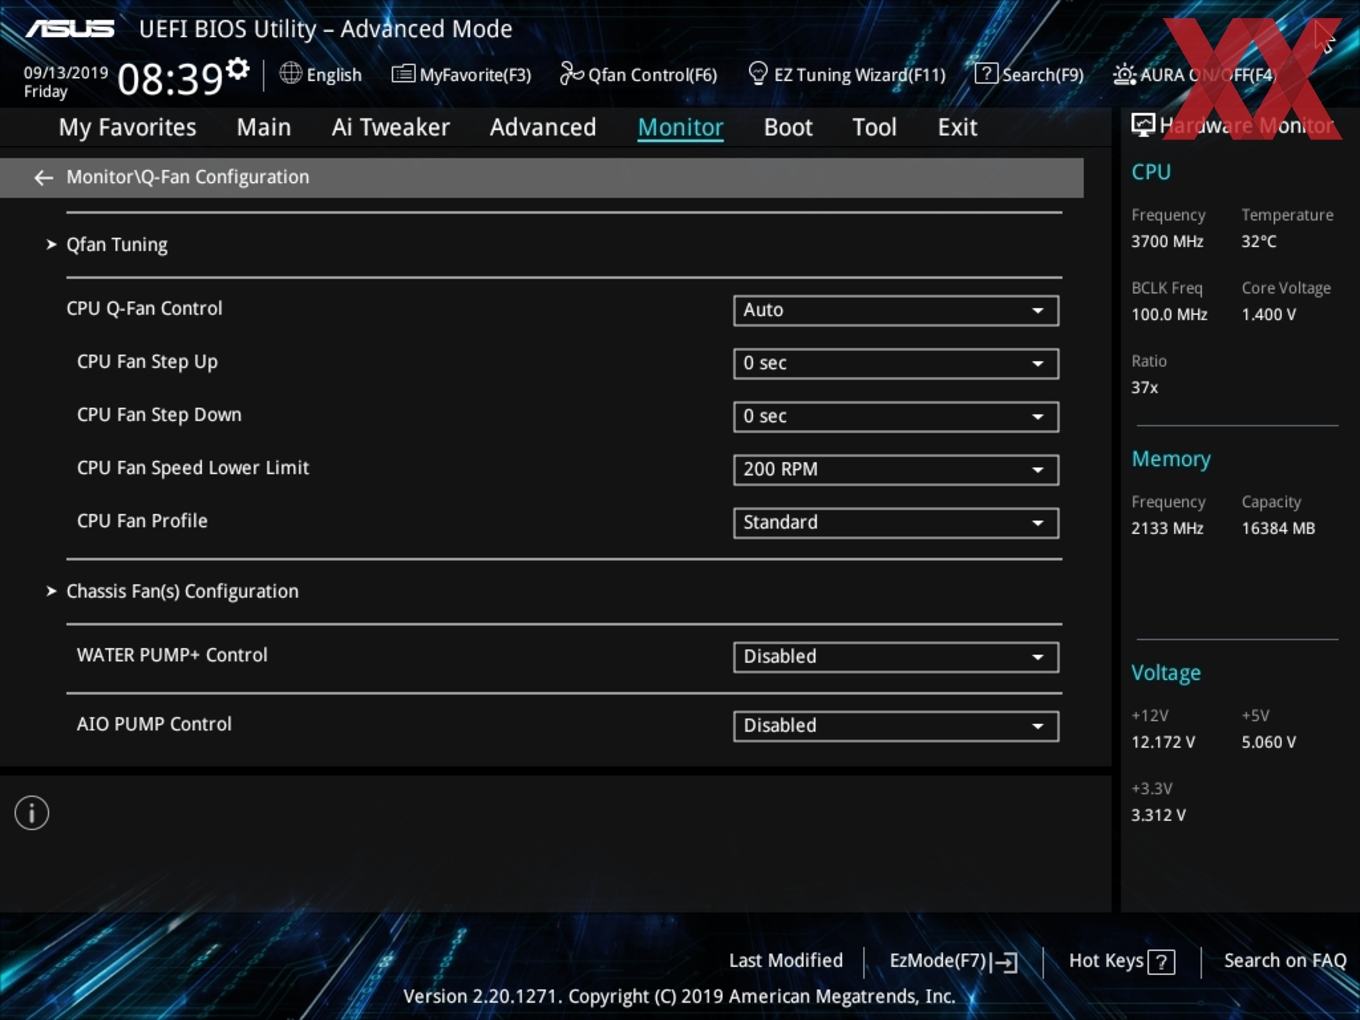Select the CPU Q-Fan Control label
The height and width of the screenshot is (1020, 1360).
[144, 309]
